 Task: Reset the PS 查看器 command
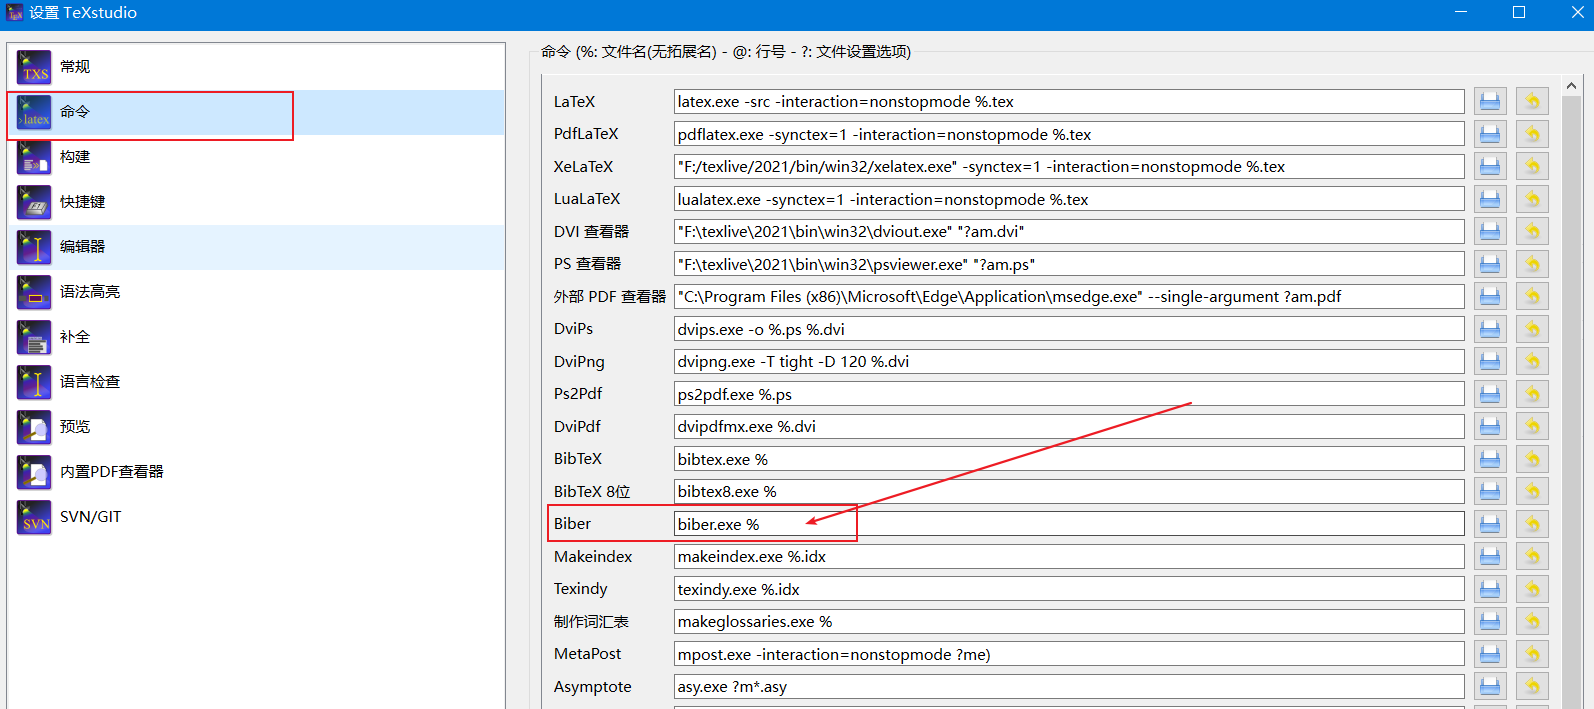tap(1532, 264)
